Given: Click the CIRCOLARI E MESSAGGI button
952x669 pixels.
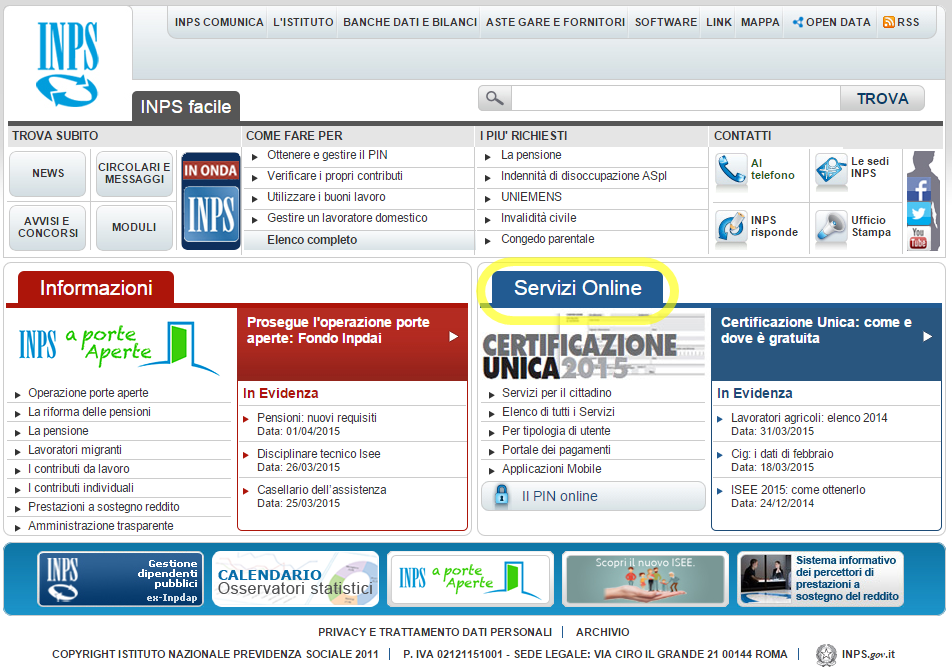Looking at the screenshot, I should [x=134, y=174].
